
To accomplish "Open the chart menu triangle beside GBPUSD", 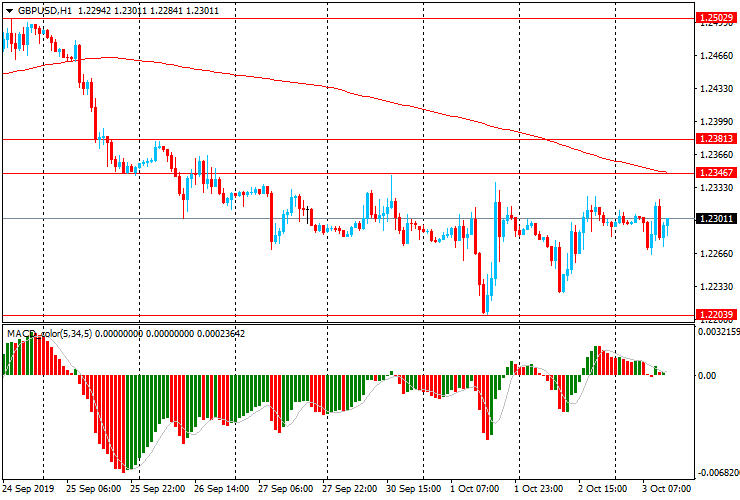I will pos(9,10).
